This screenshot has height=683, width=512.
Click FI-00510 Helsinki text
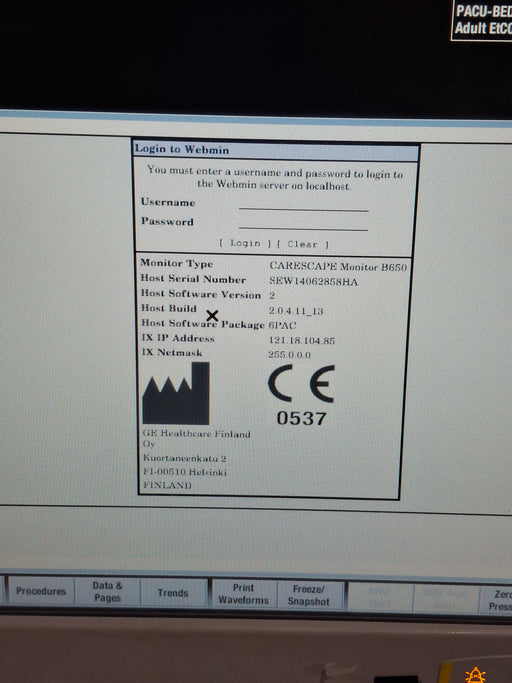[185, 472]
